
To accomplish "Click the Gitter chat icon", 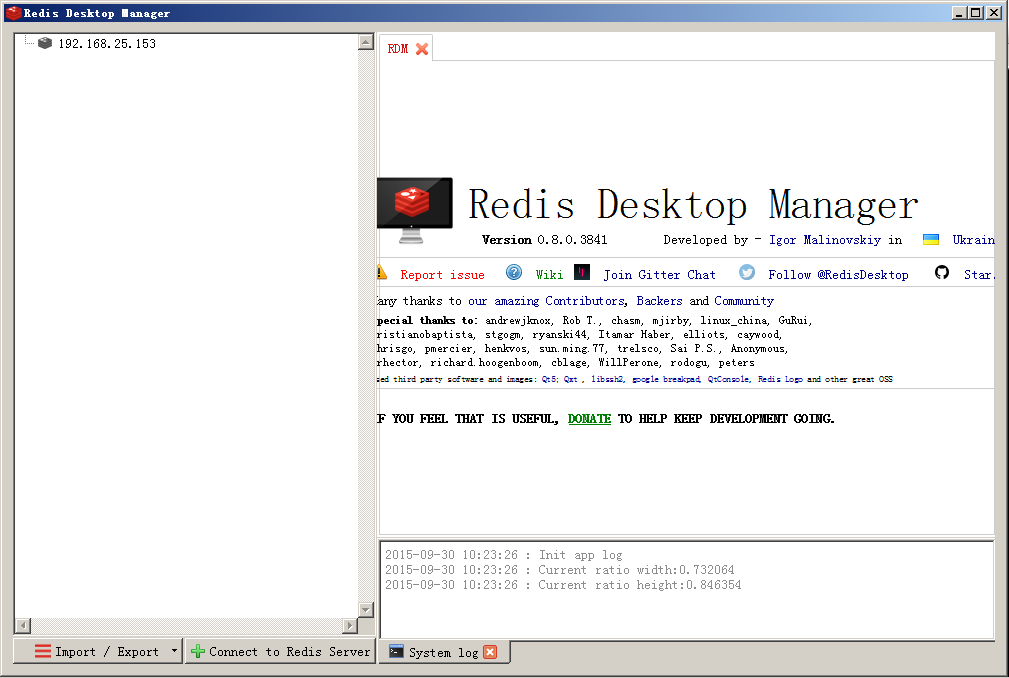I will [582, 272].
